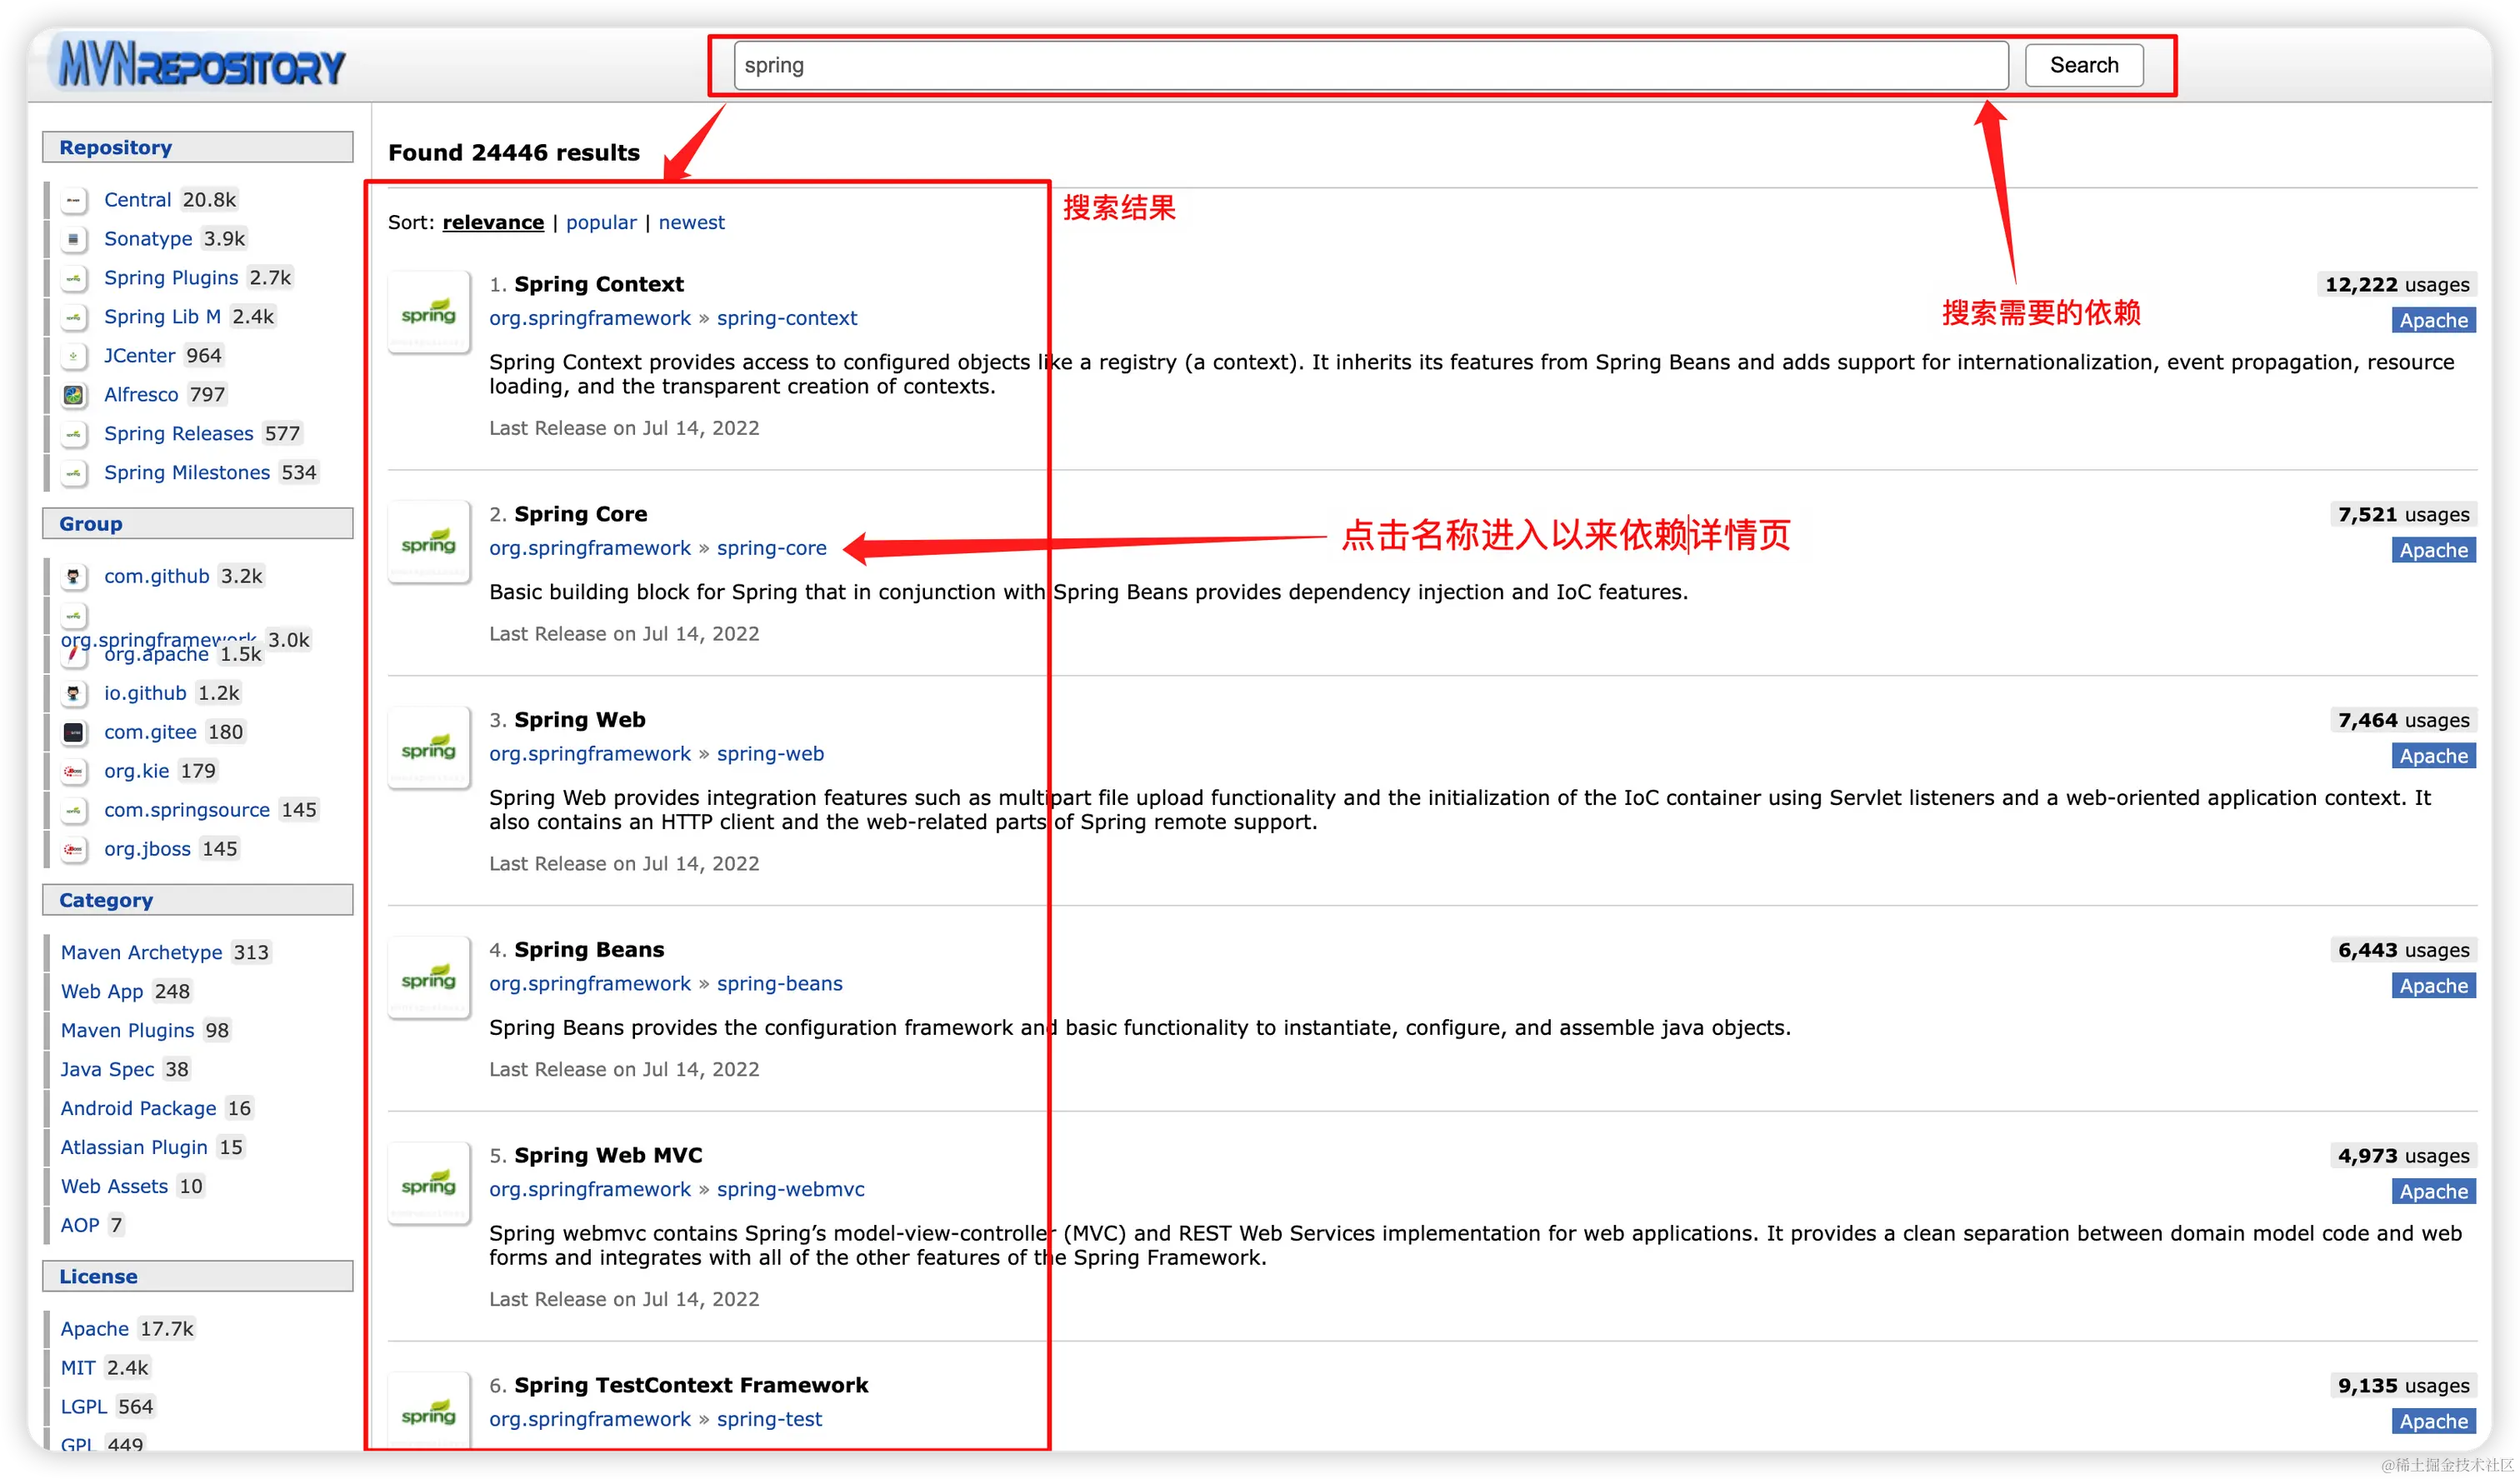Click the Spring Context logo thumbnail

pyautogui.click(x=429, y=313)
